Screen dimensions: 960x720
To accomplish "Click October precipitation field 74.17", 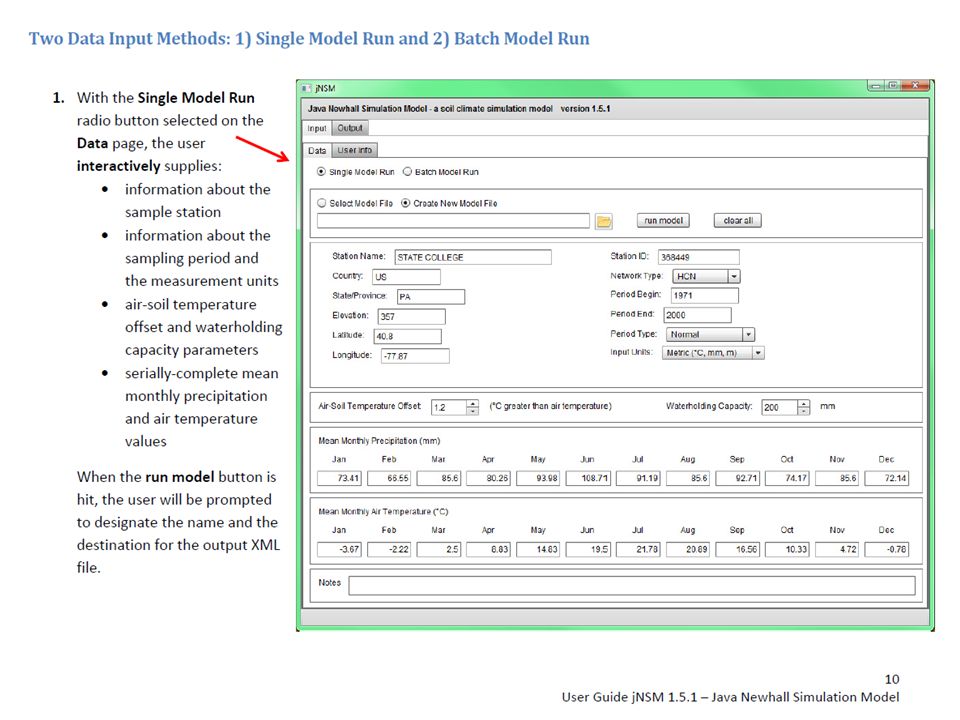I will 787,478.
